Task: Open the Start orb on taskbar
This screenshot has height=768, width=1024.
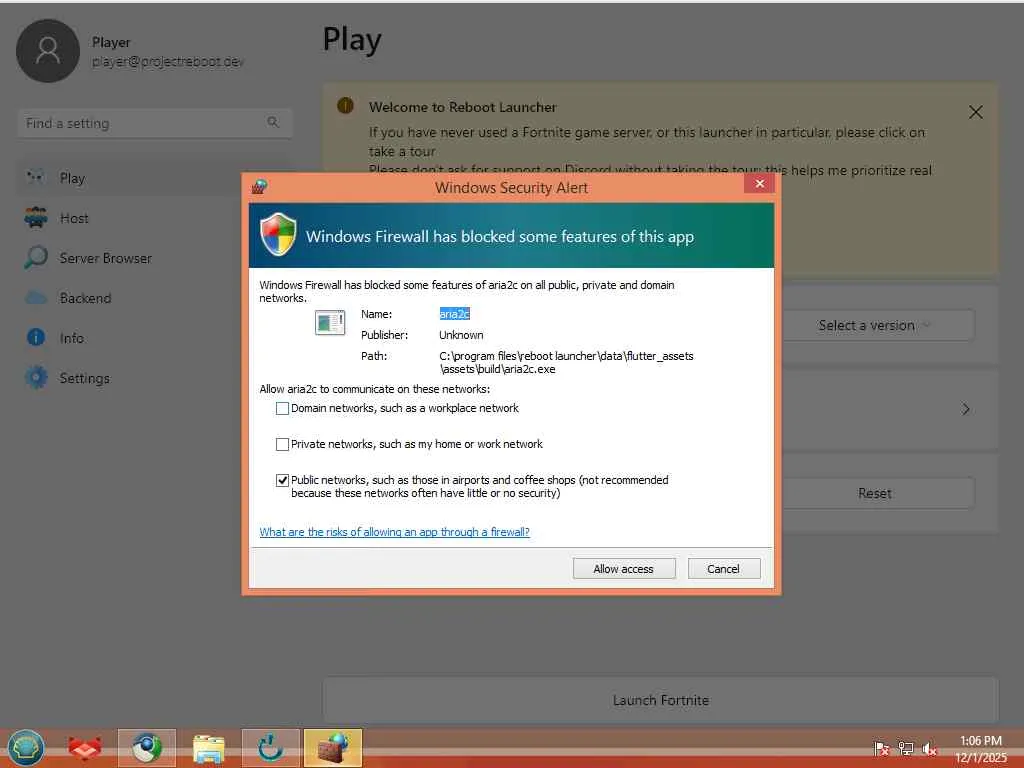Action: pyautogui.click(x=26, y=748)
